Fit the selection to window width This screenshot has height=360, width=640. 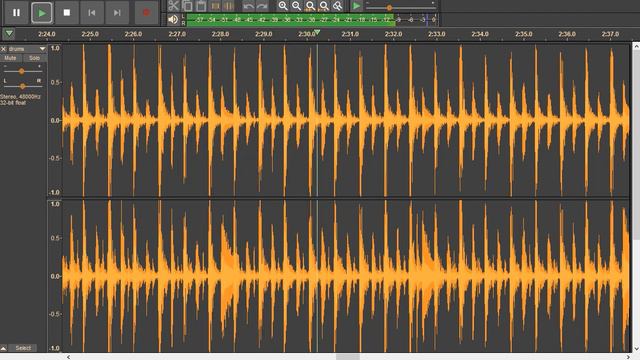coord(310,6)
